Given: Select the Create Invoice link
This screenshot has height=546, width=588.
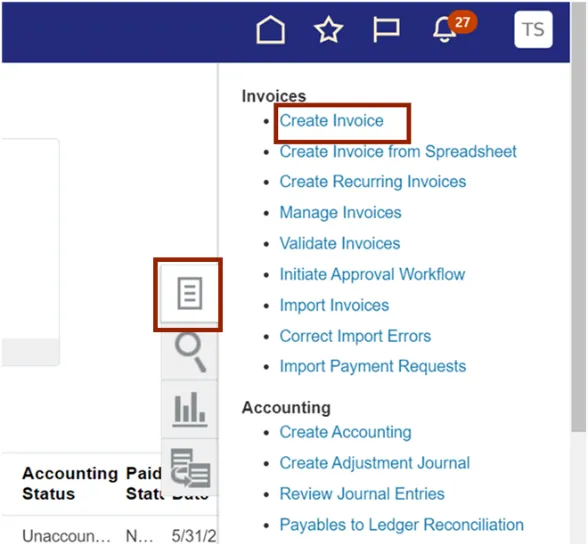Looking at the screenshot, I should [332, 121].
